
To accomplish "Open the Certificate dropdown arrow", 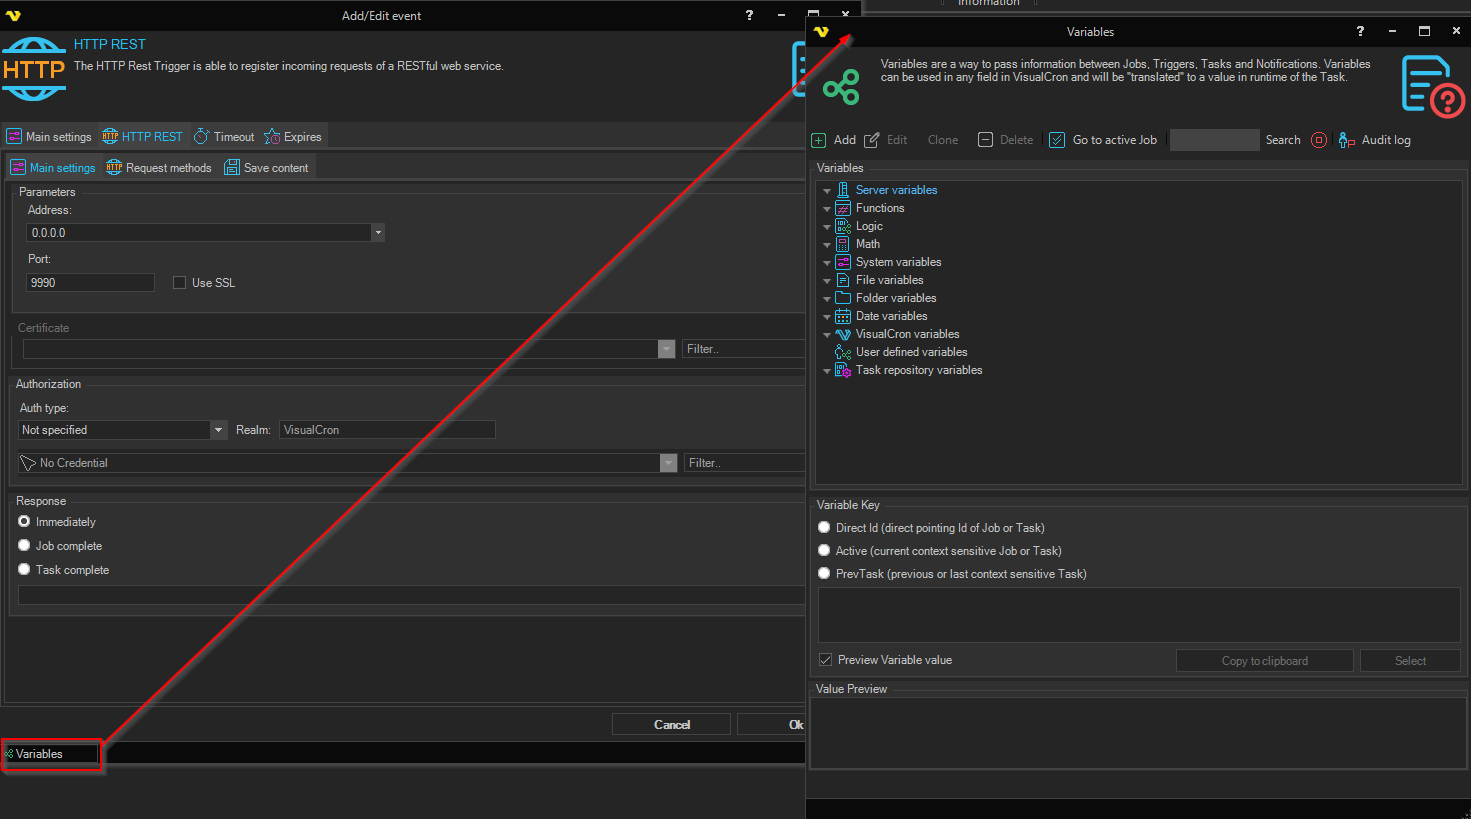I will coord(666,349).
